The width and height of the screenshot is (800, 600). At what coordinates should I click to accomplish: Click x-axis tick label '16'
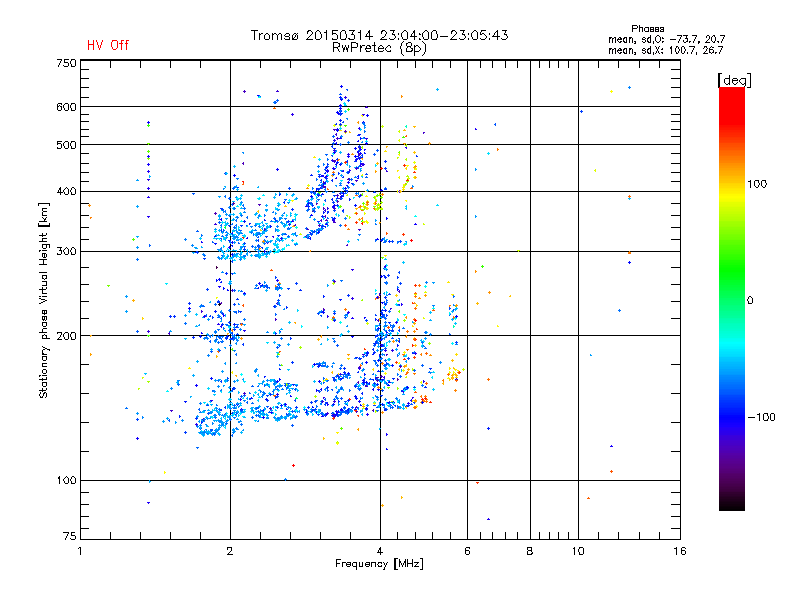pyautogui.click(x=680, y=551)
